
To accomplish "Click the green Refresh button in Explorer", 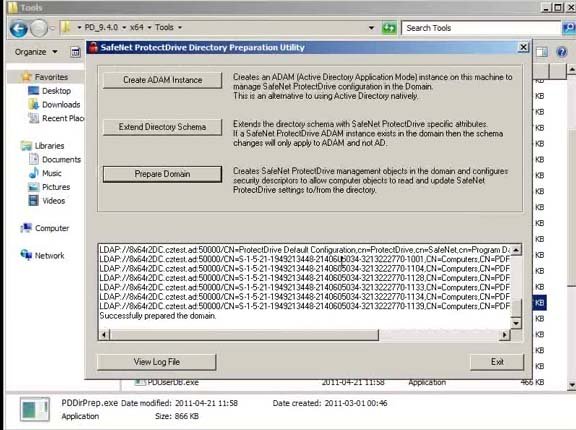I will click(389, 28).
